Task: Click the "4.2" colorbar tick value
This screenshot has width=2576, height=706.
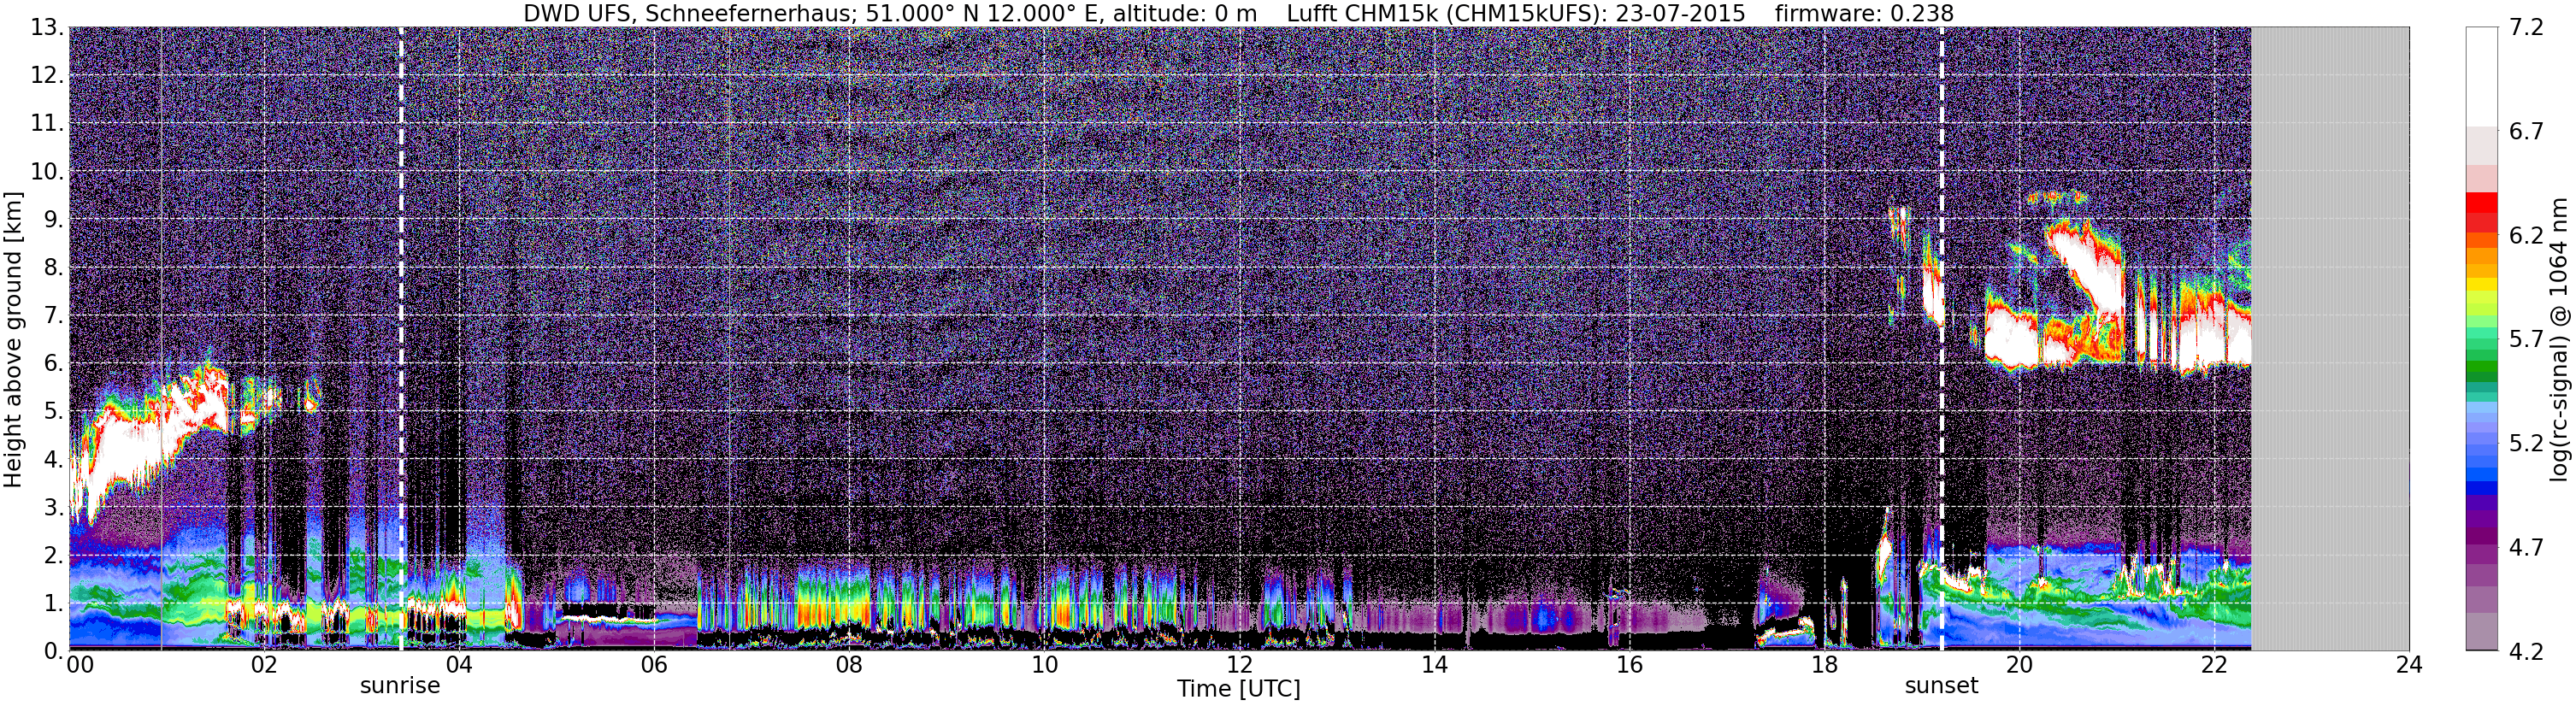Action: click(x=2526, y=651)
